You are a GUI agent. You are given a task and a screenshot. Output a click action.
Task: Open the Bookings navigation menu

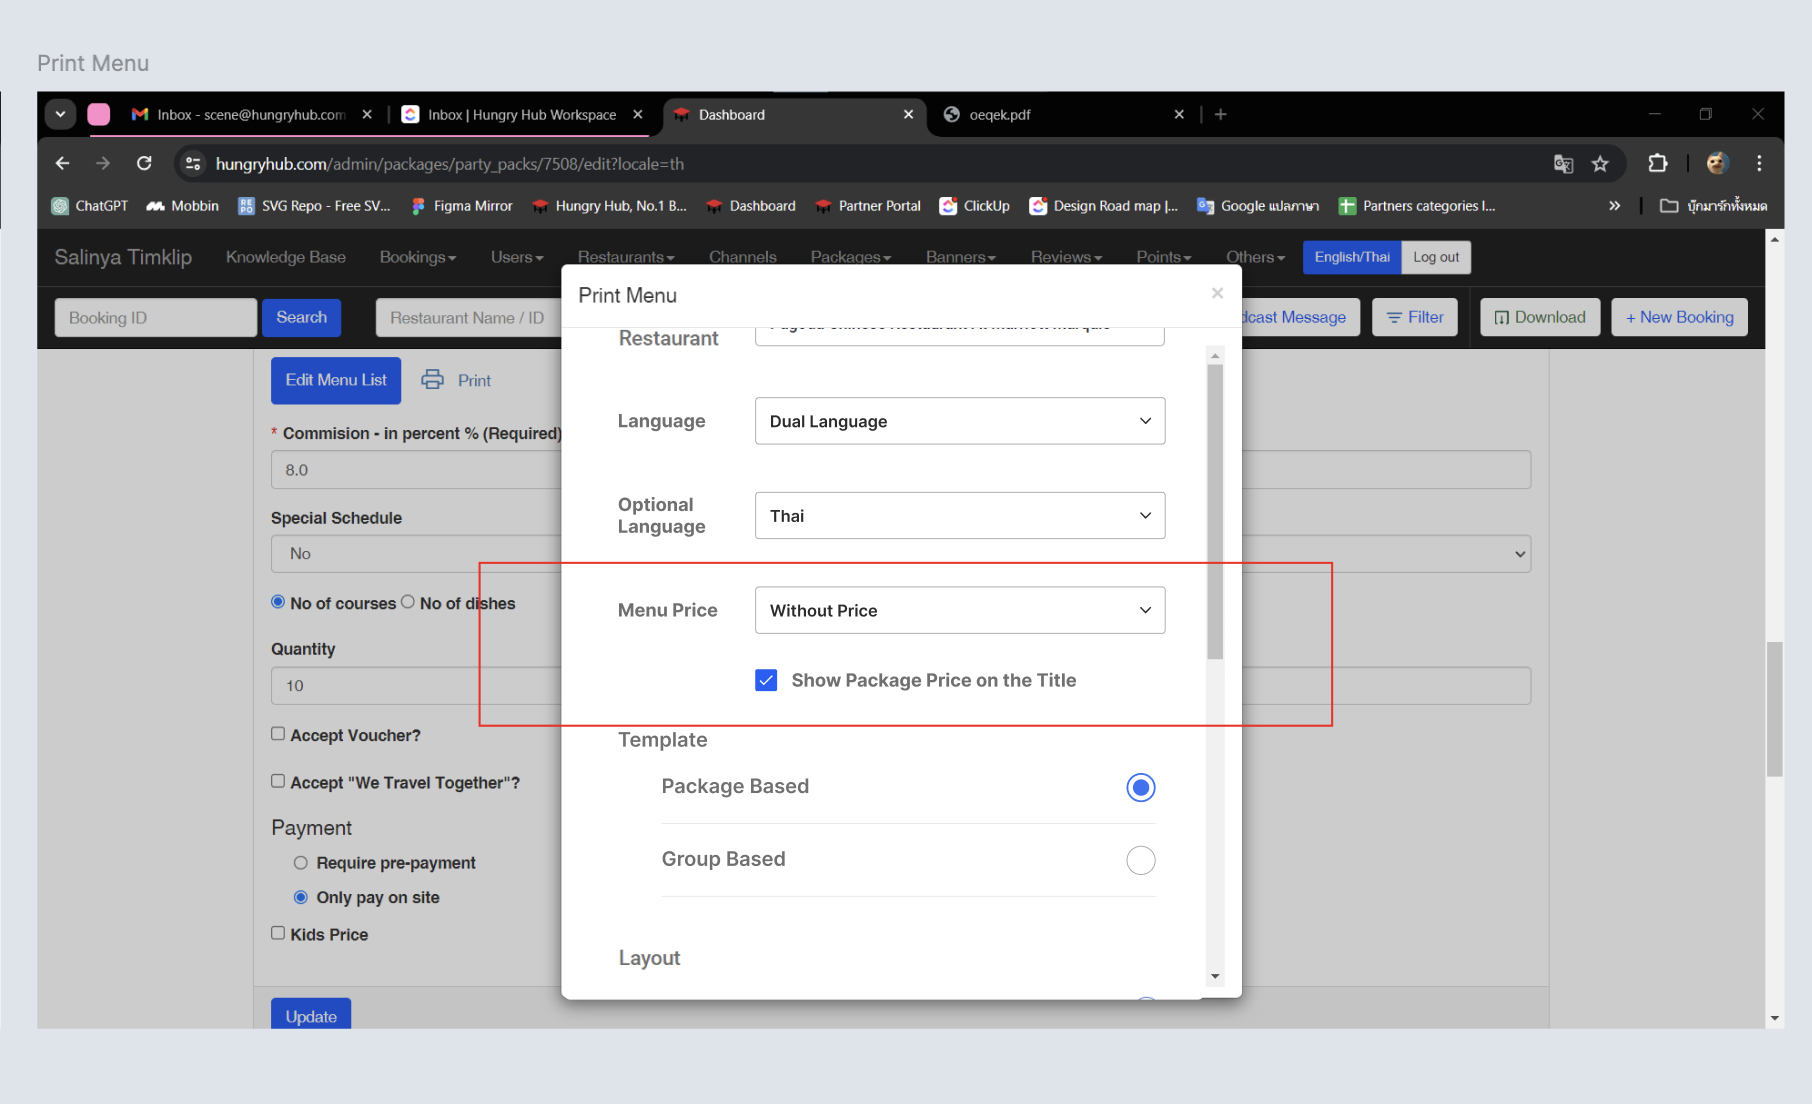tap(417, 257)
